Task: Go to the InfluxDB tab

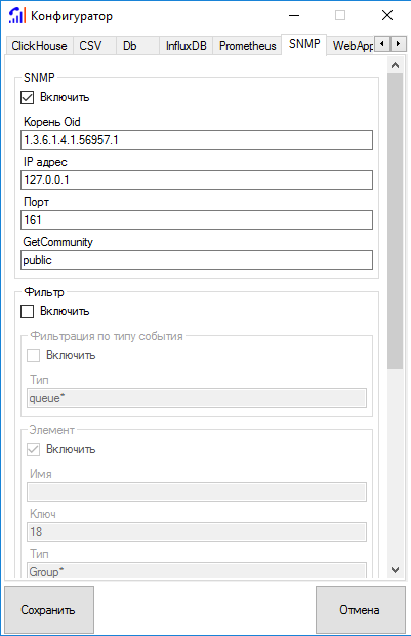Action: (186, 46)
